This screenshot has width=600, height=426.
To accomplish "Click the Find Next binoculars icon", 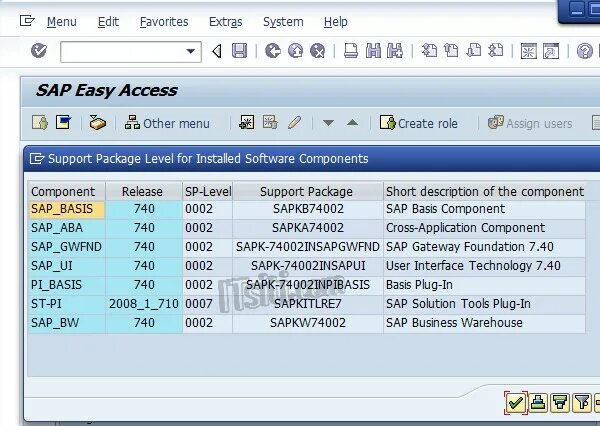I will [x=395, y=51].
